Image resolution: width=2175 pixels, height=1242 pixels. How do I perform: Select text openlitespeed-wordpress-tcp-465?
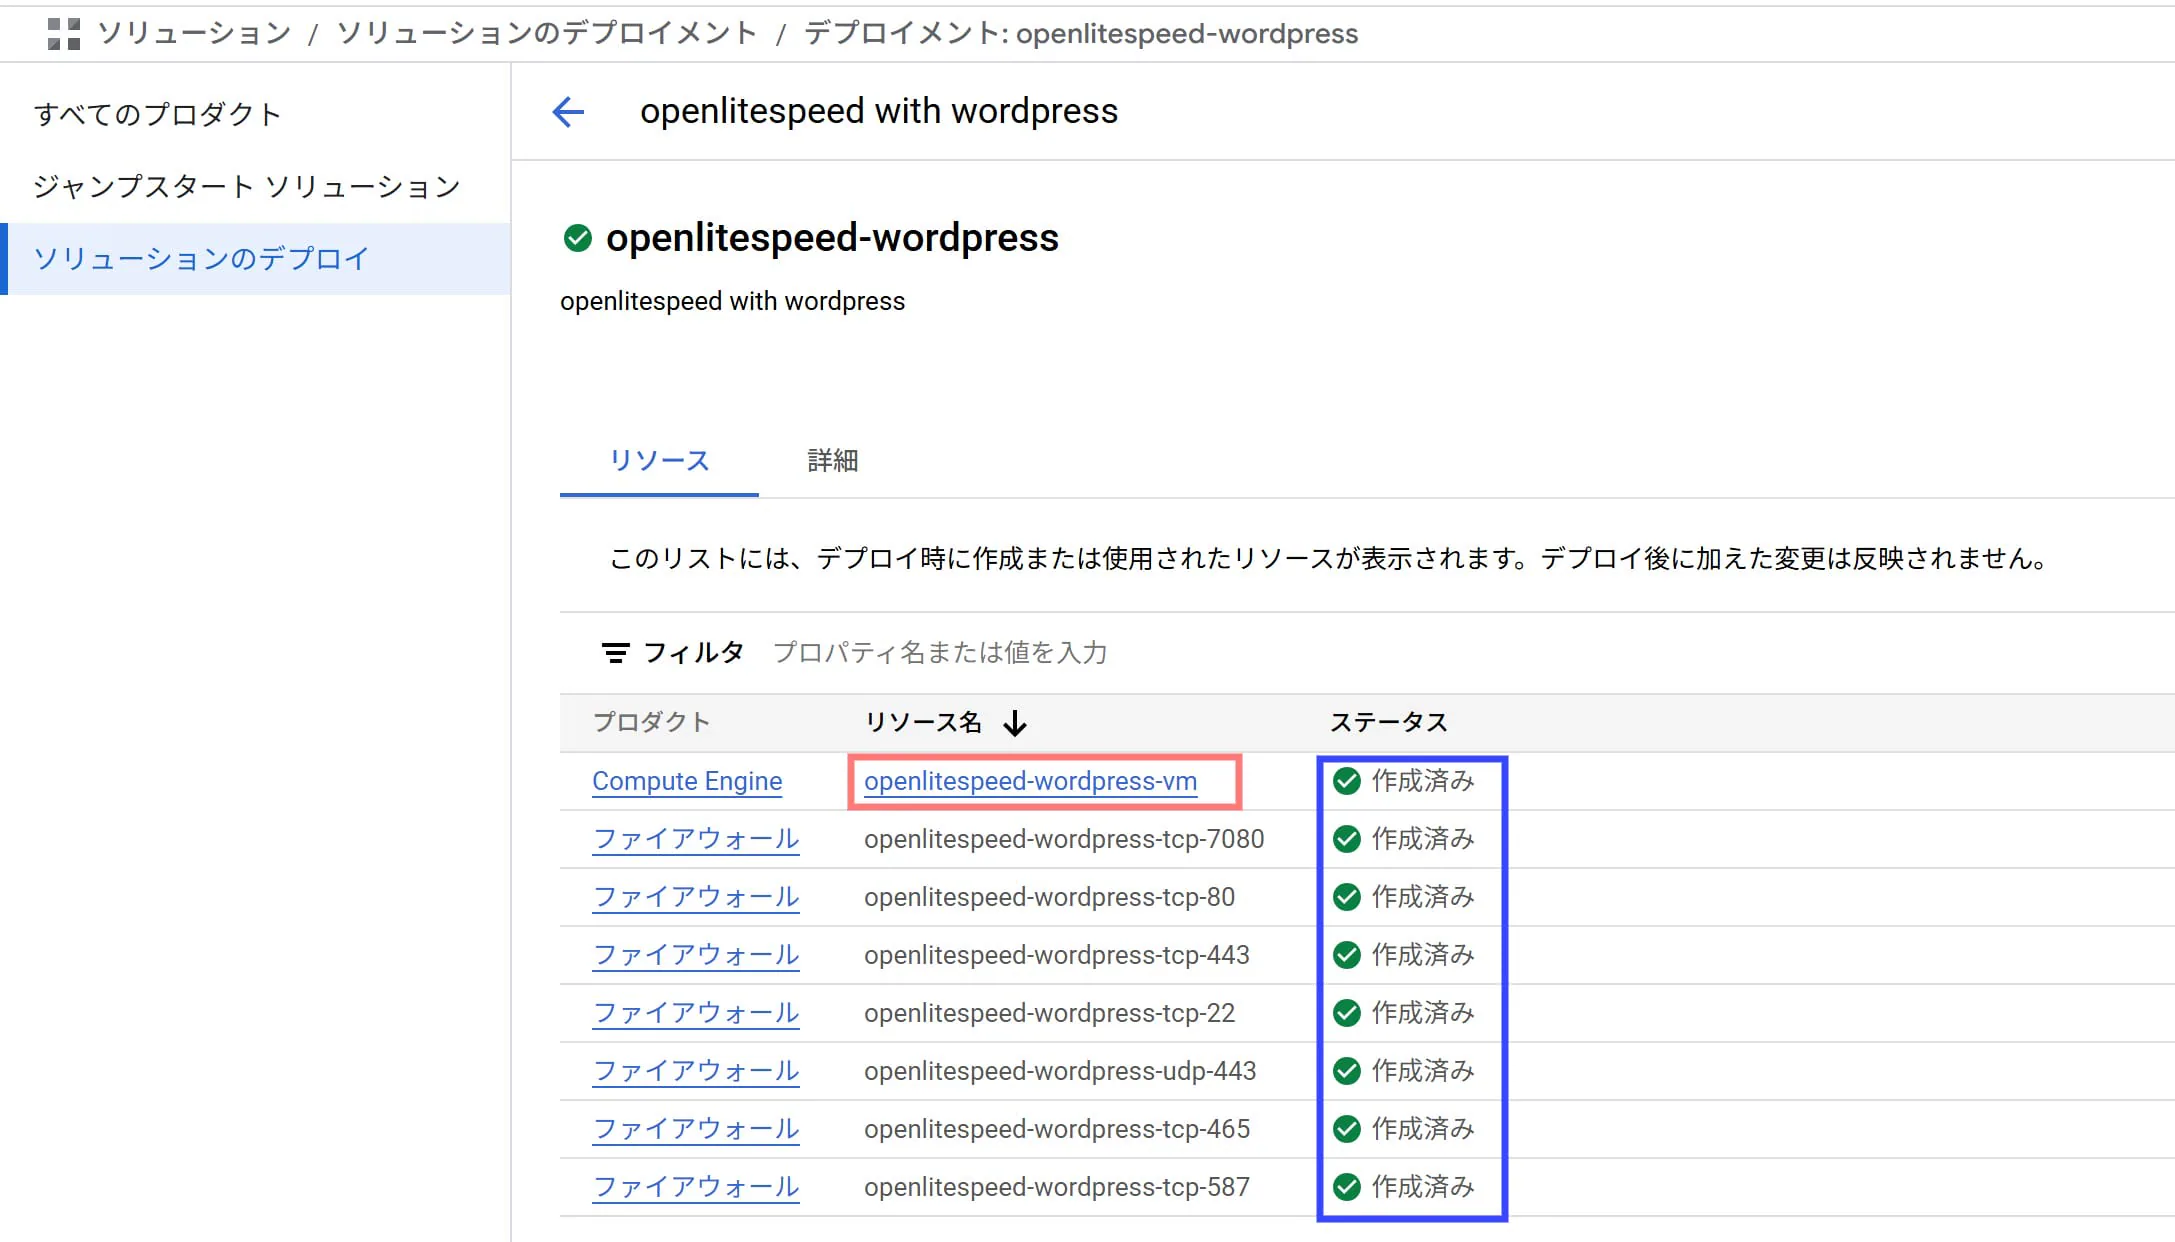pyautogui.click(x=1057, y=1129)
